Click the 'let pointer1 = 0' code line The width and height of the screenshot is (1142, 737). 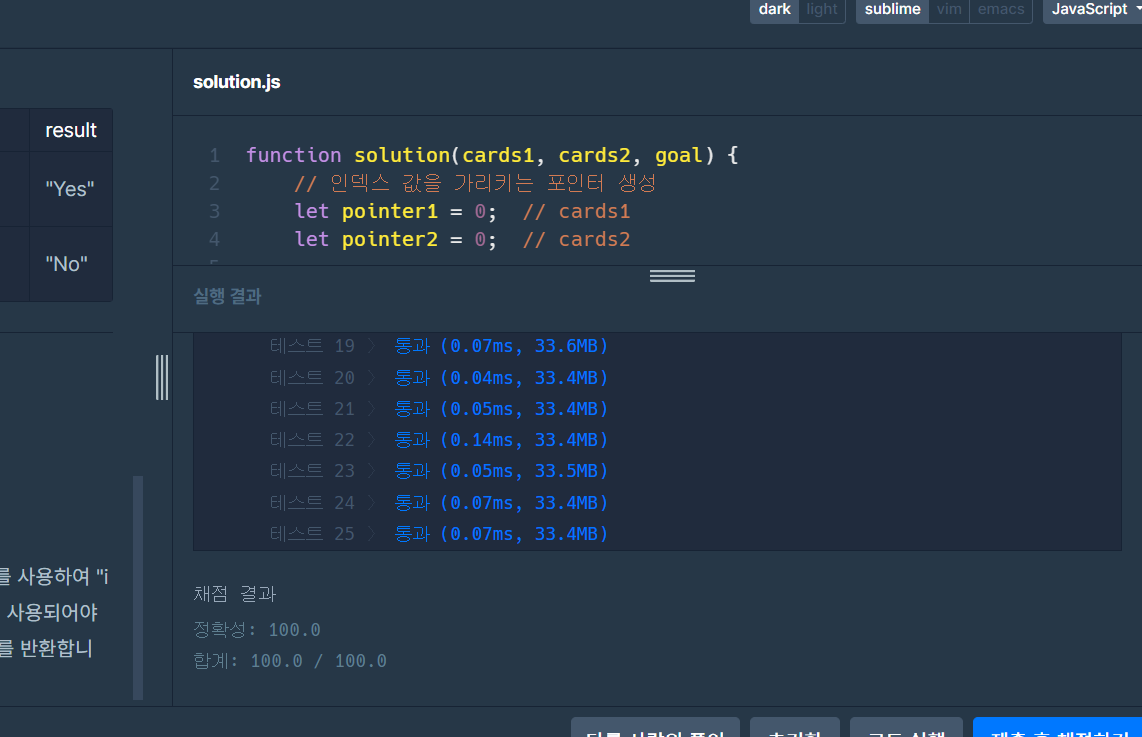coord(395,211)
